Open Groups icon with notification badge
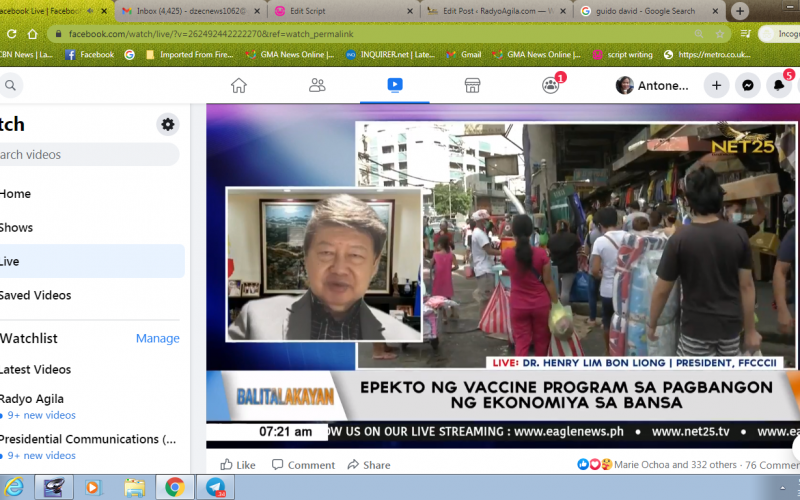The width and height of the screenshot is (800, 500). point(550,85)
